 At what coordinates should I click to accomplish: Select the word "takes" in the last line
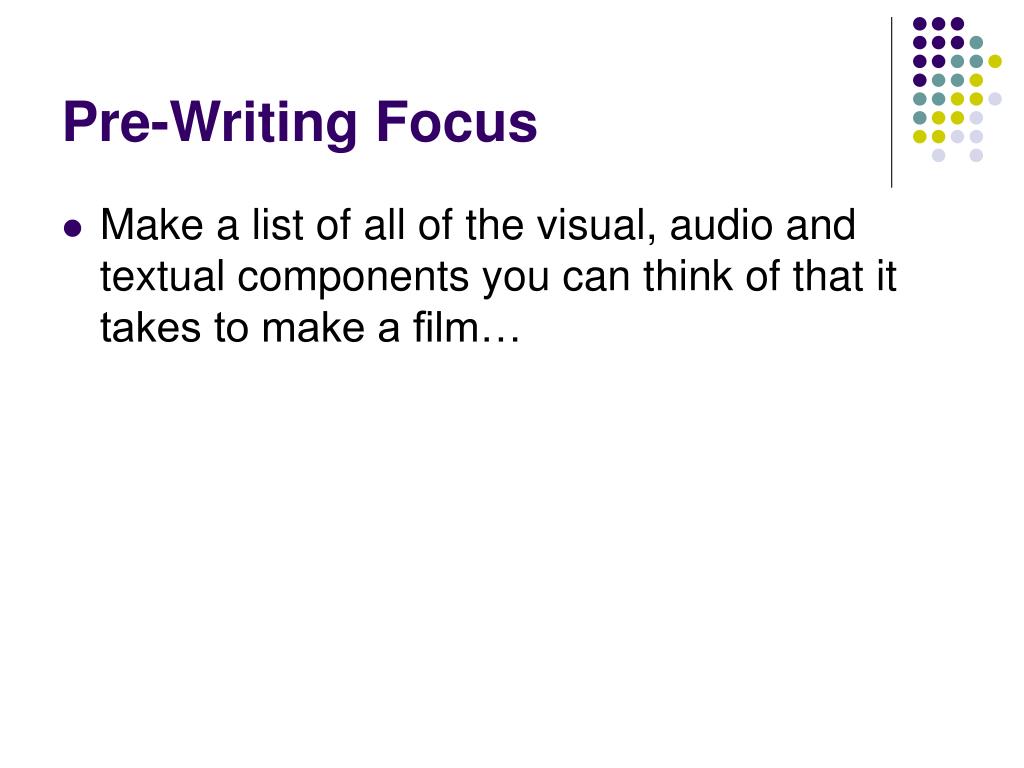tap(150, 327)
